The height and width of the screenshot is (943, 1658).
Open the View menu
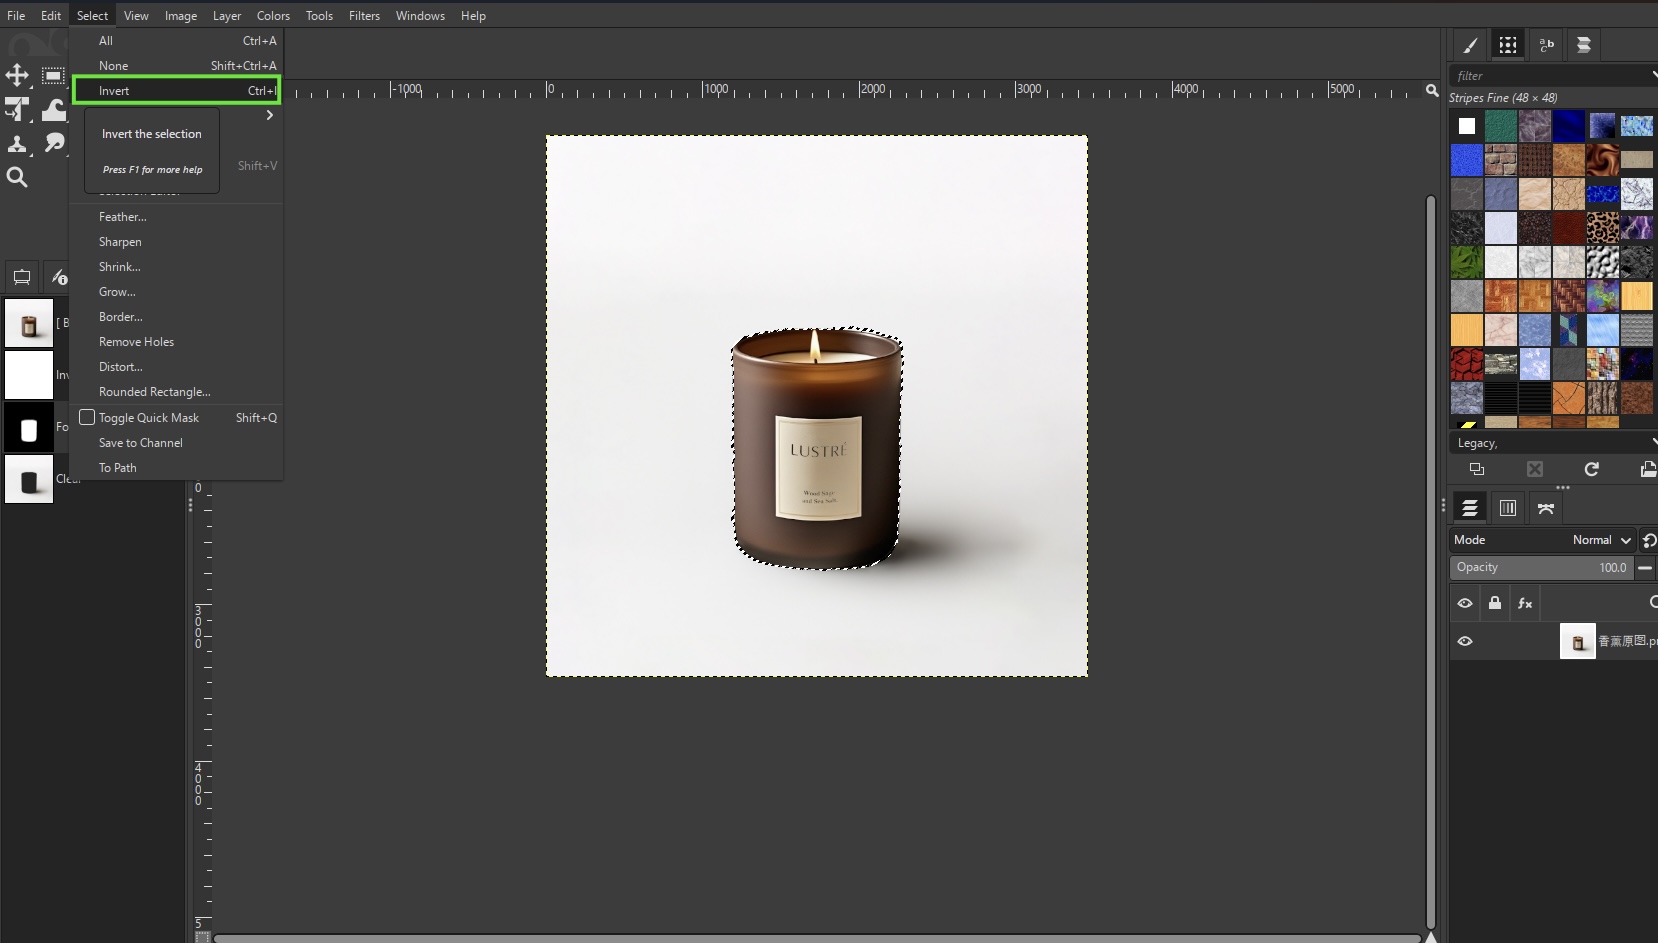tap(136, 15)
